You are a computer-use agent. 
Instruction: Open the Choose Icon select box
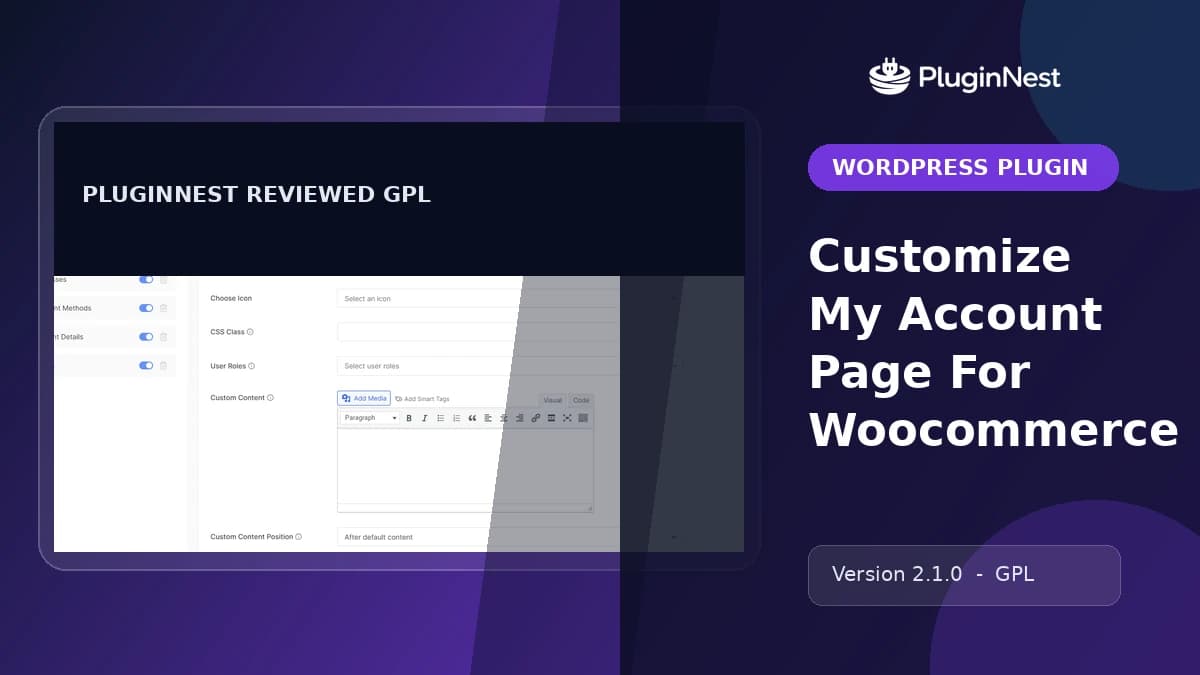coord(510,299)
